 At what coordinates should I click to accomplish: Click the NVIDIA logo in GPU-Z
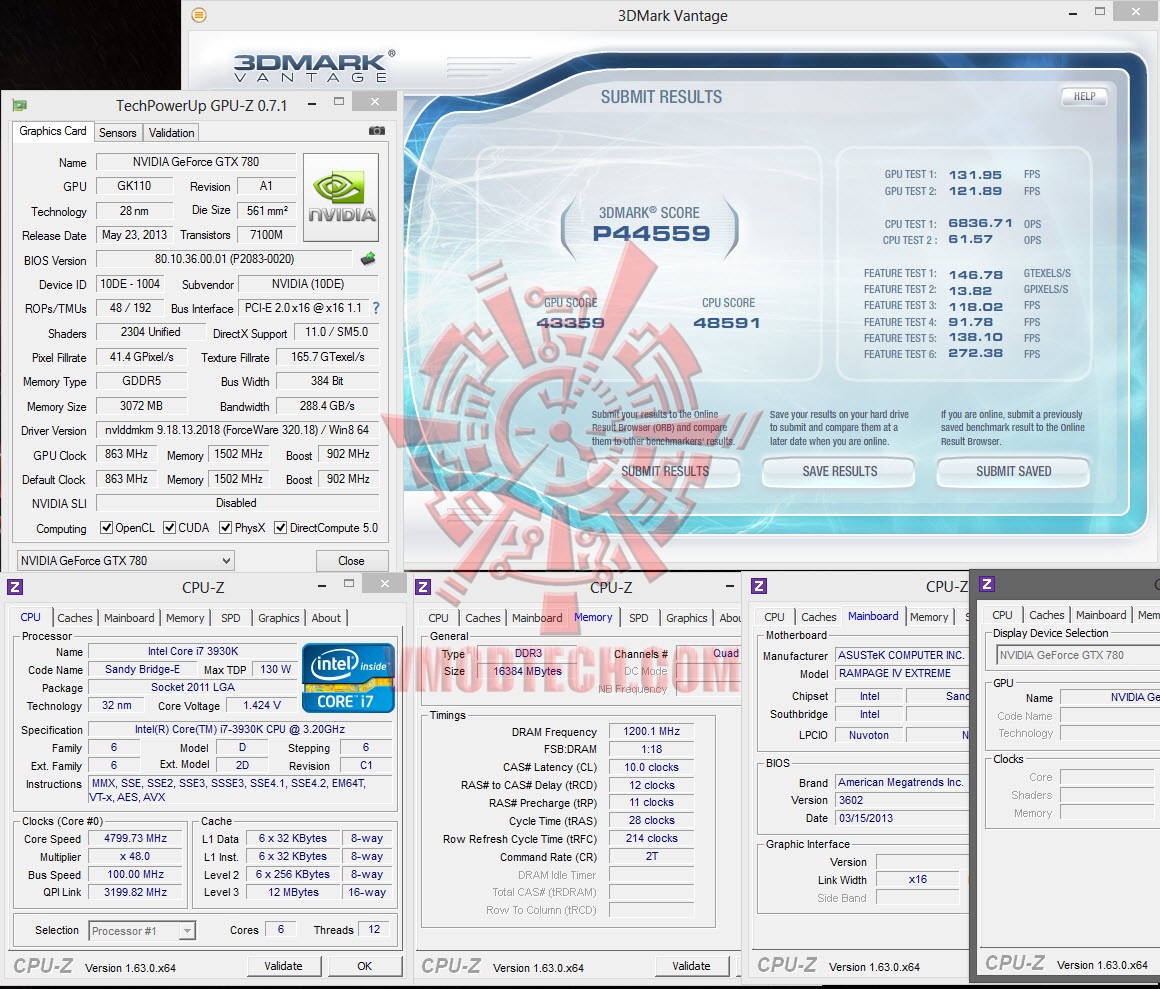pos(341,198)
